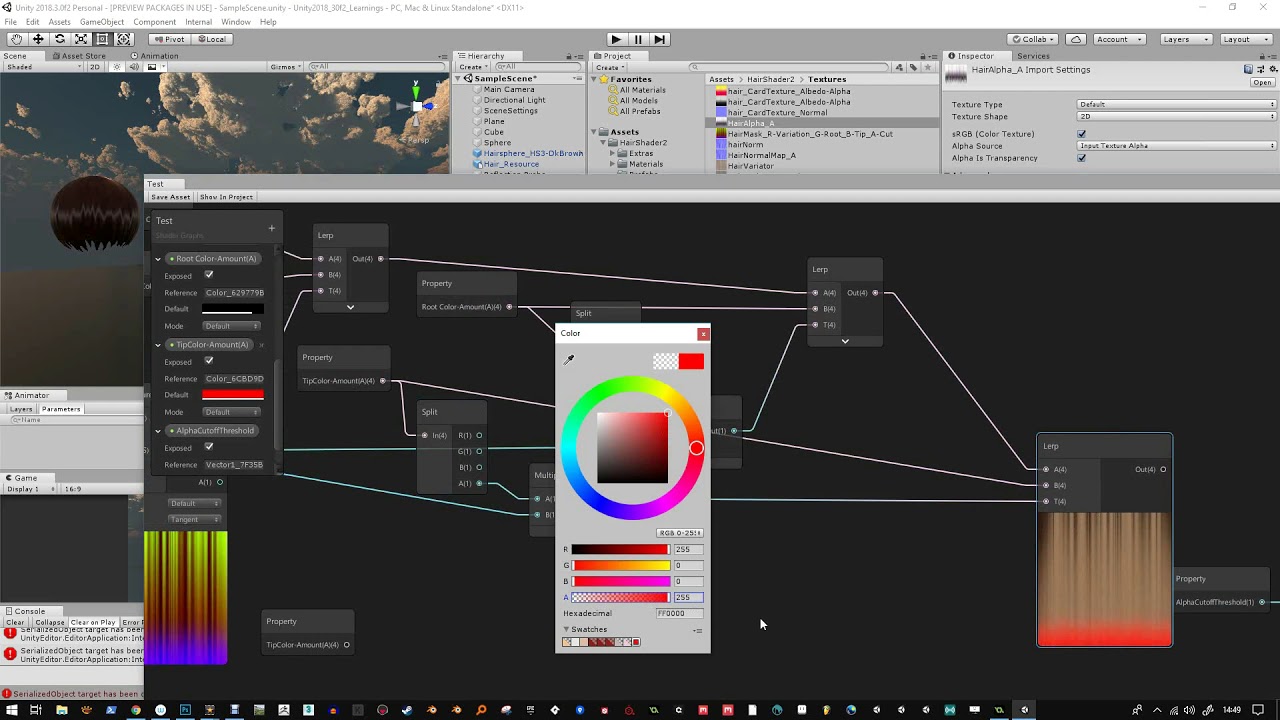Click the Hexadecimal FF0000 input field
The image size is (1280, 720).
click(x=680, y=613)
